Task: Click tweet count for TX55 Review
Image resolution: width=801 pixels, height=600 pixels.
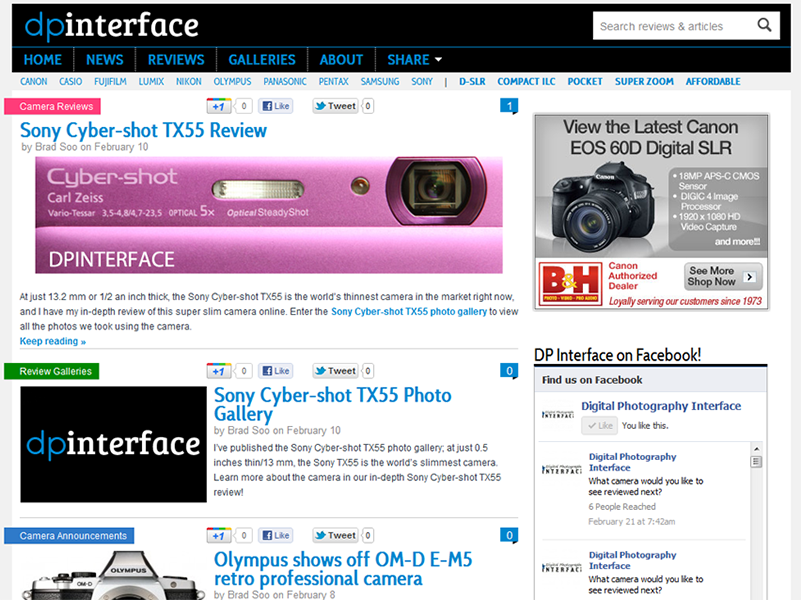Action: point(367,106)
